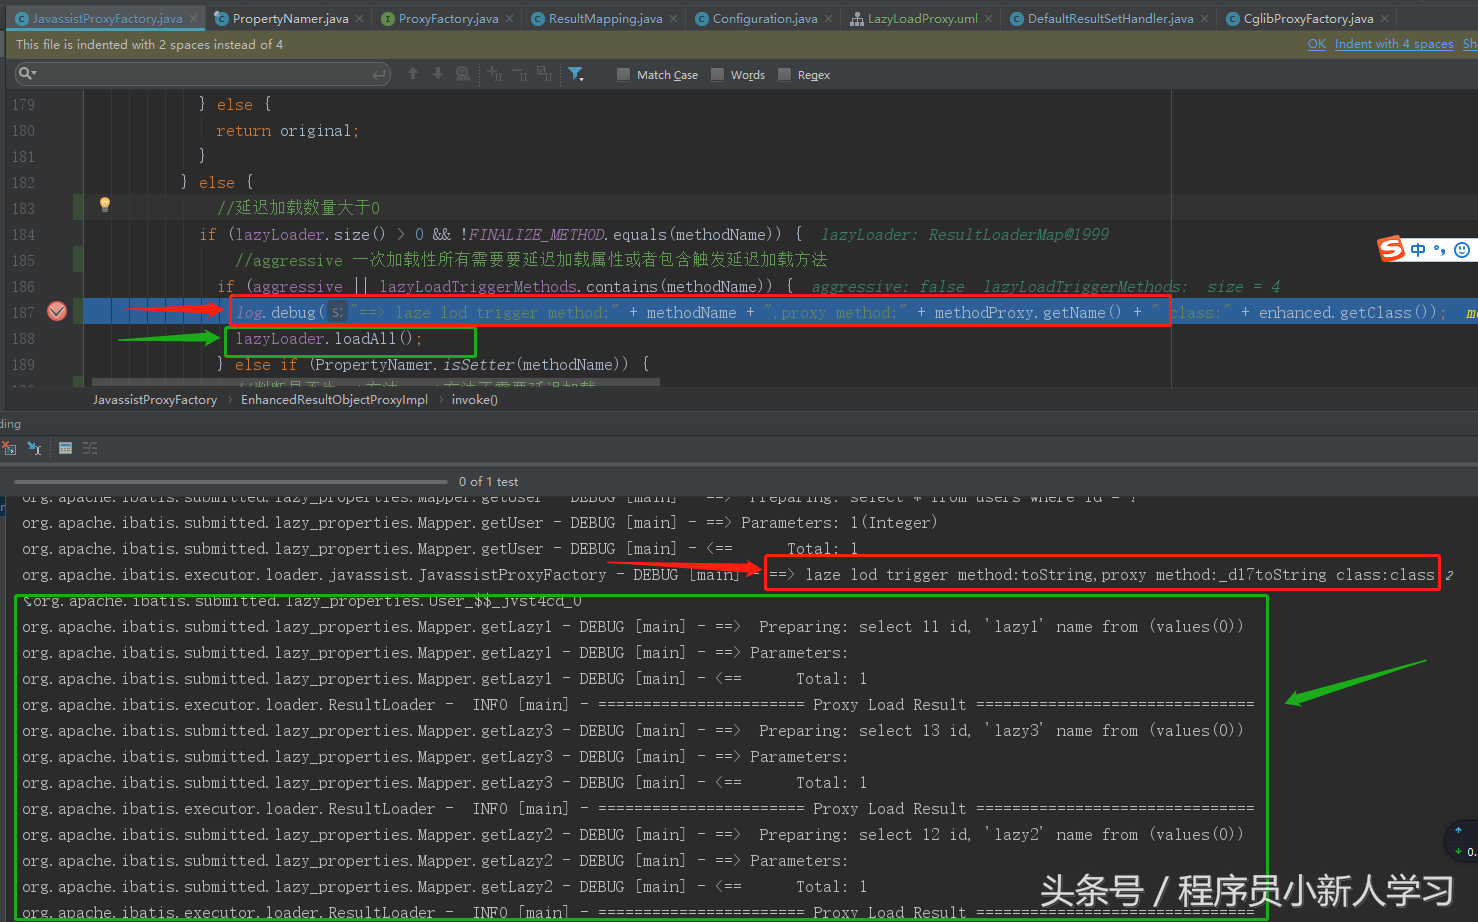Click line number 188 in gutter
This screenshot has width=1478, height=922.
(x=23, y=339)
